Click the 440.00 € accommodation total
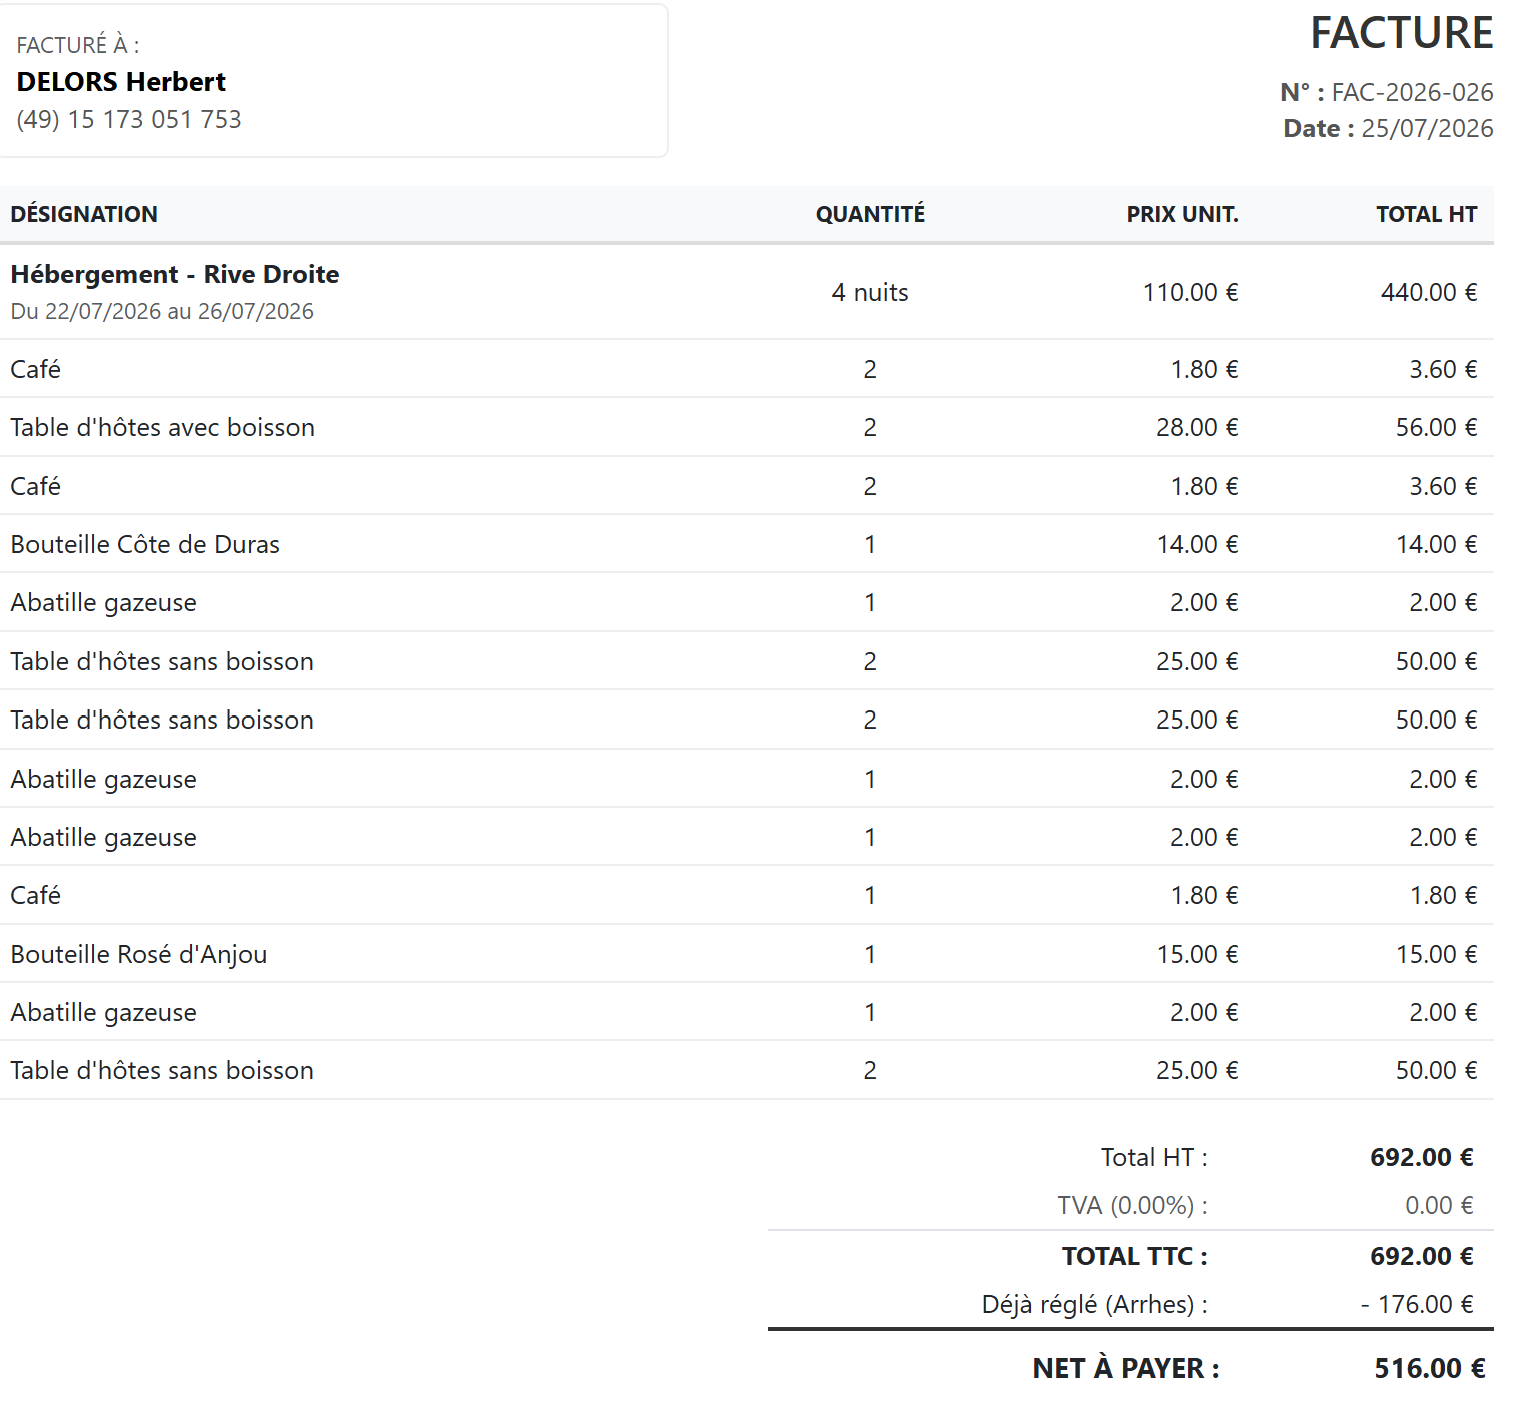The height and width of the screenshot is (1426, 1514). point(1429,292)
